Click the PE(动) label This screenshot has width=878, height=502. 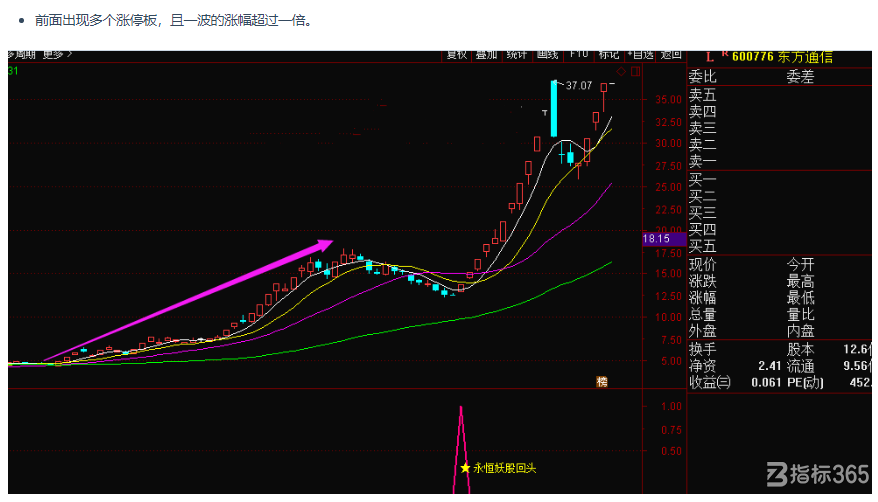[x=805, y=383]
